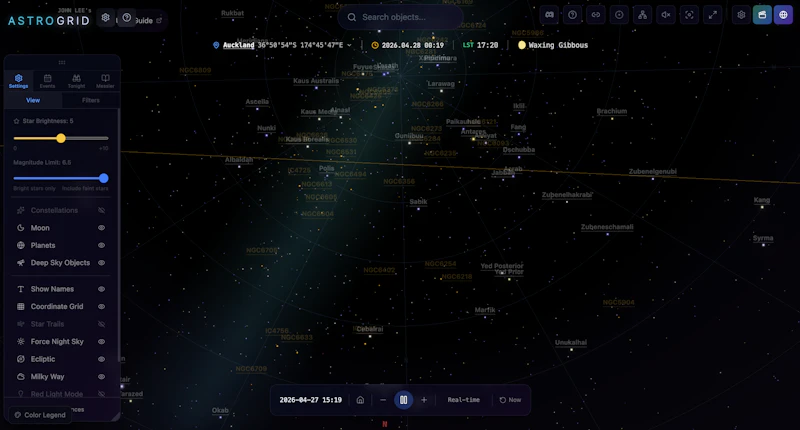
Task: Click the LST 17:20 sidereal time
Action: tap(480, 45)
